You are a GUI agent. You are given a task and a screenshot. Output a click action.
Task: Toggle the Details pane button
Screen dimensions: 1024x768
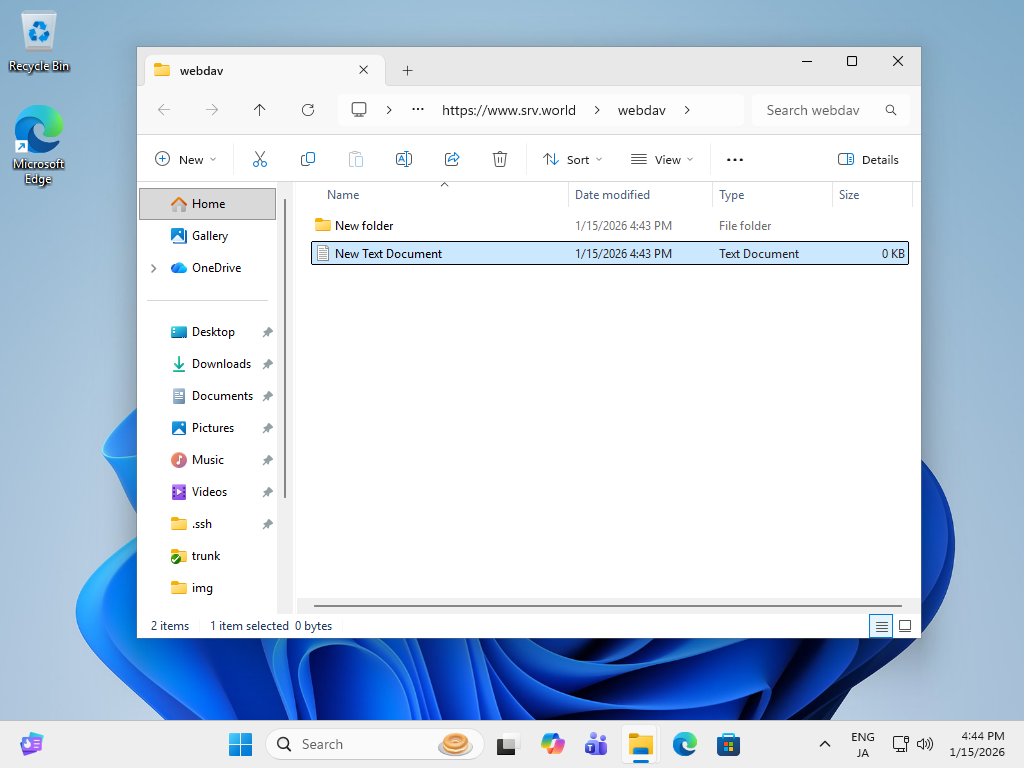pos(868,159)
